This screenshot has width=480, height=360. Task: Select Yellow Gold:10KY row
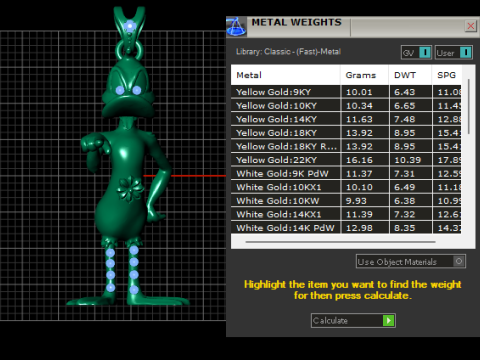(346, 105)
